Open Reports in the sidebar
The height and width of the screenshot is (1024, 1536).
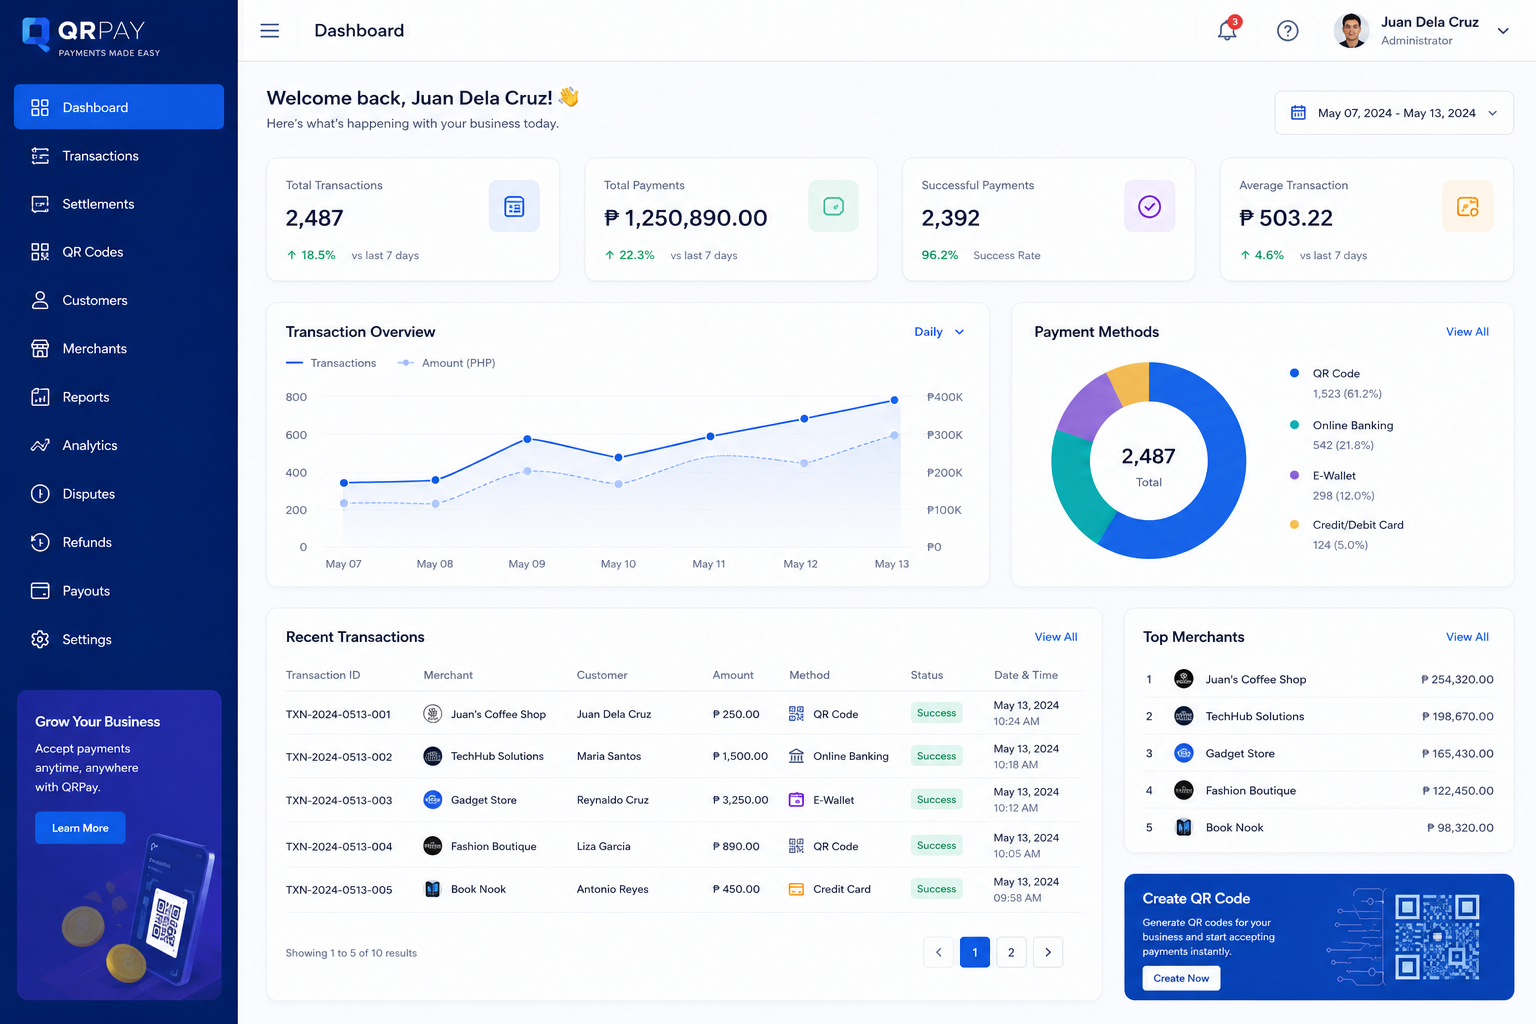pyautogui.click(x=119, y=397)
